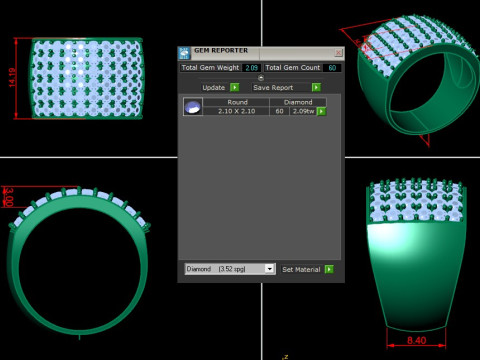
Task: Click the 2.09tw weight cell
Action: click(x=303, y=111)
